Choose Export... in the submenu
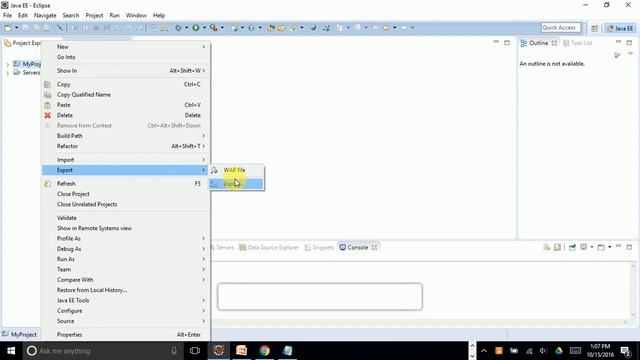640x360 pixels. [x=237, y=184]
